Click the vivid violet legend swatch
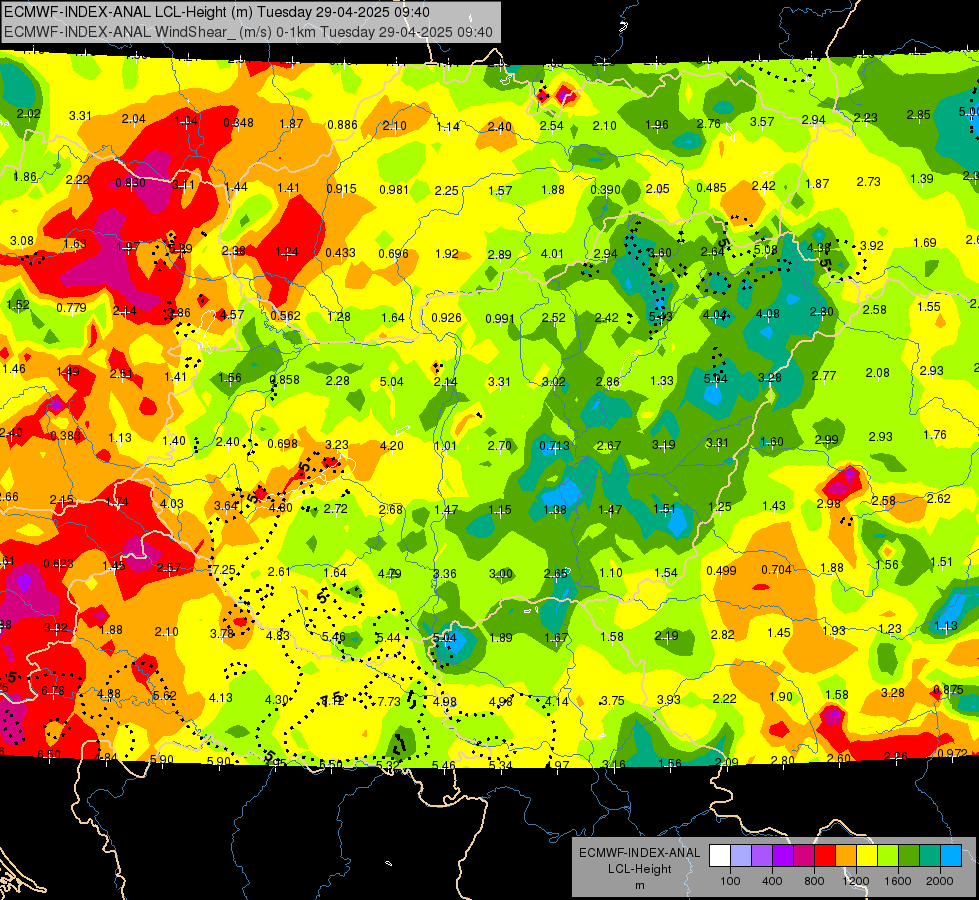The image size is (979, 900). pos(783,856)
